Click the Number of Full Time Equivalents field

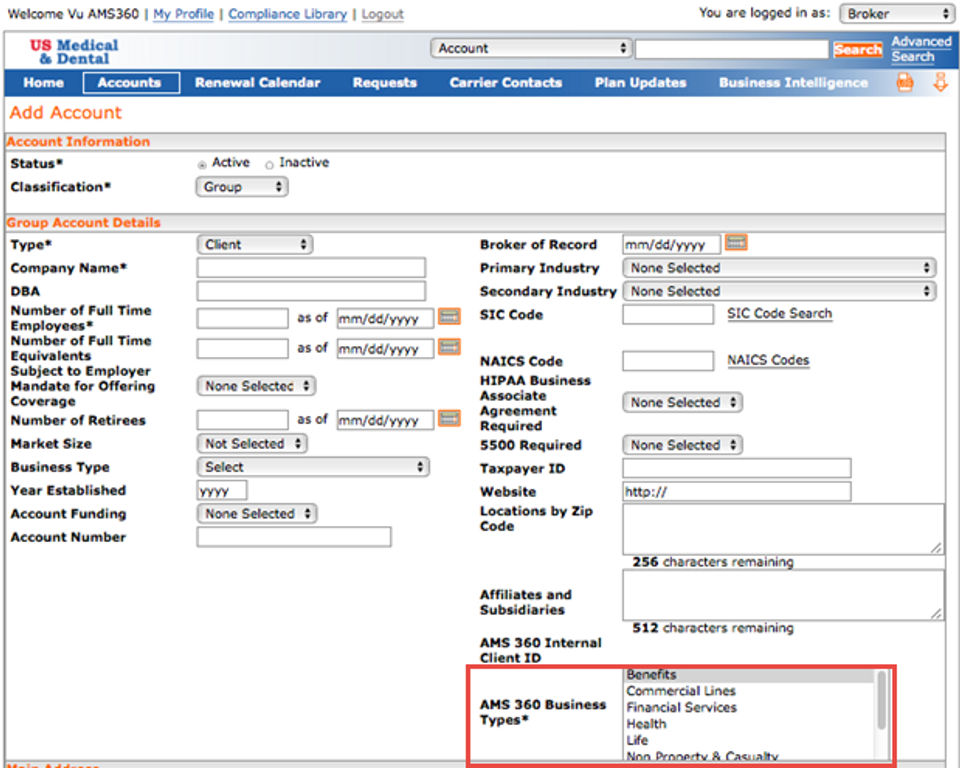coord(242,348)
